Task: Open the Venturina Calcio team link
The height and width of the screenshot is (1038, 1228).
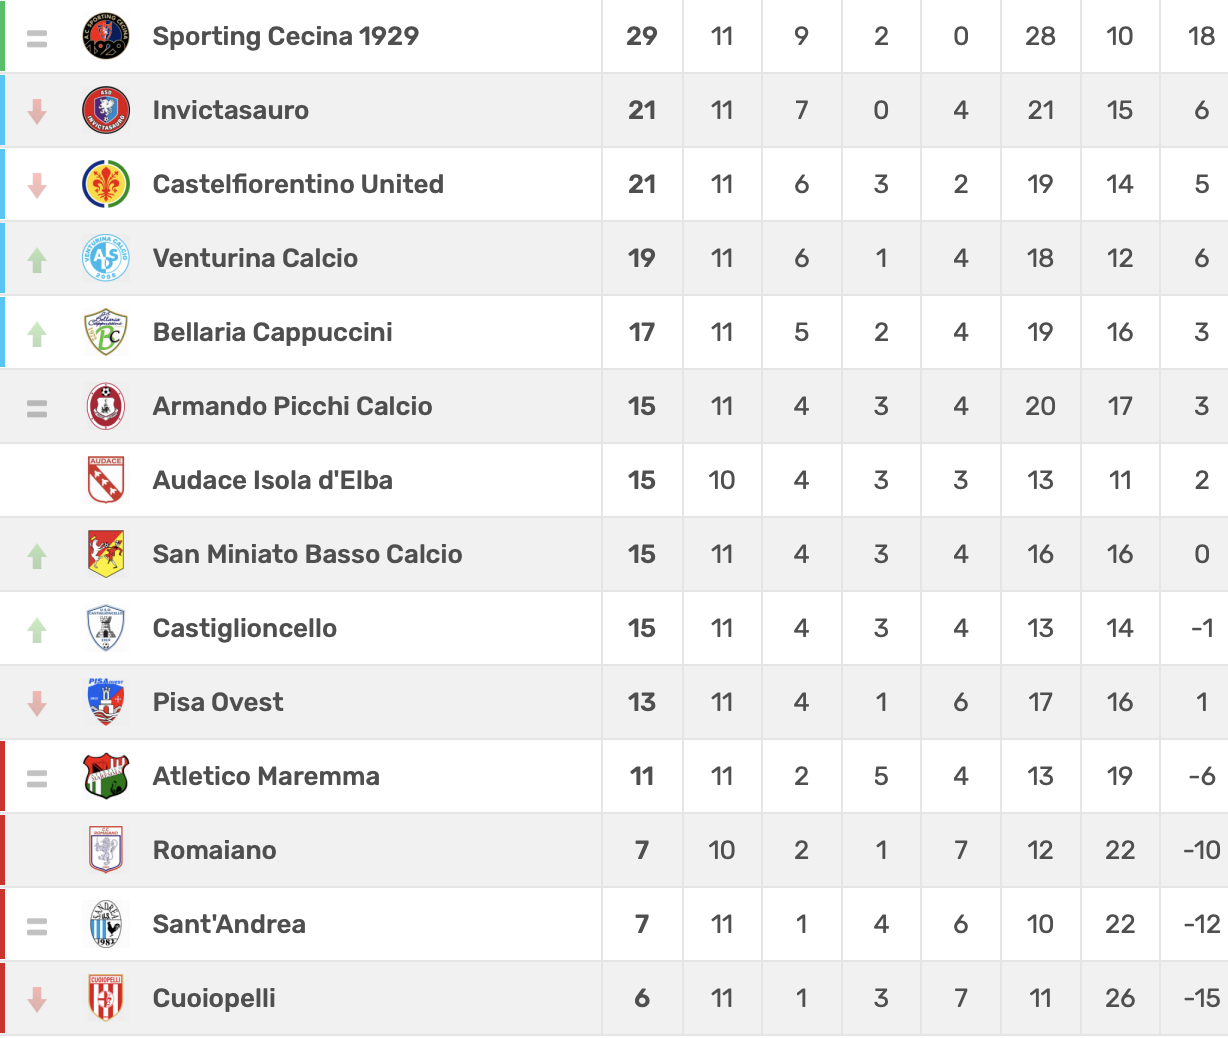Action: pyautogui.click(x=255, y=258)
